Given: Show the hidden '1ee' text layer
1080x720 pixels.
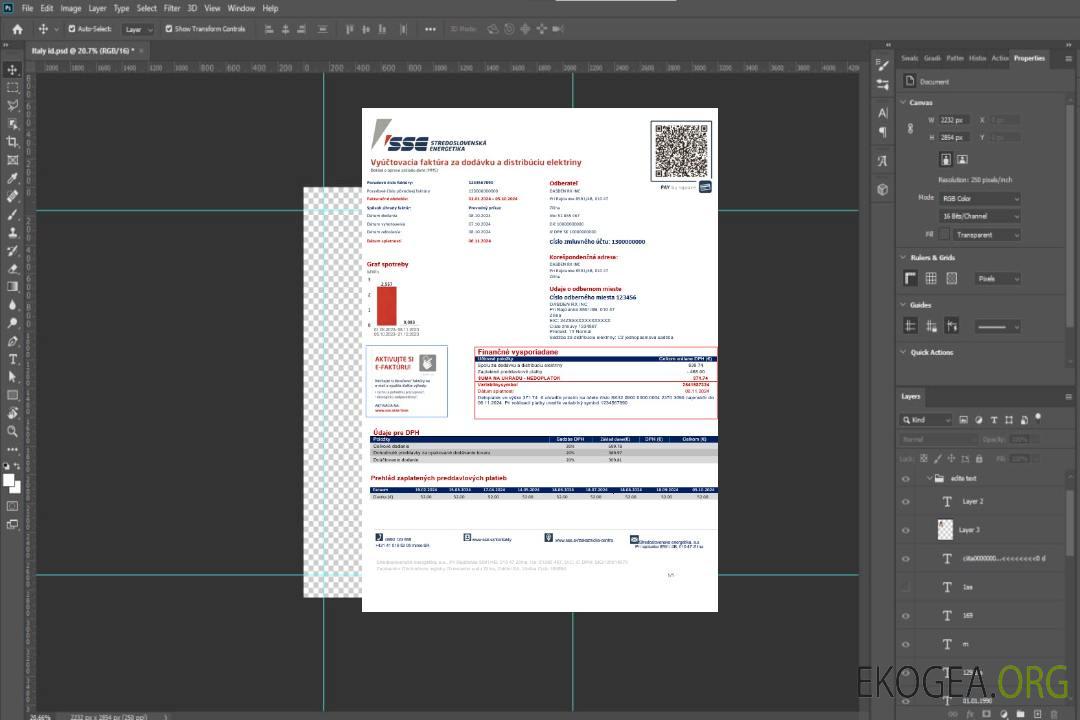Looking at the screenshot, I should pos(906,587).
